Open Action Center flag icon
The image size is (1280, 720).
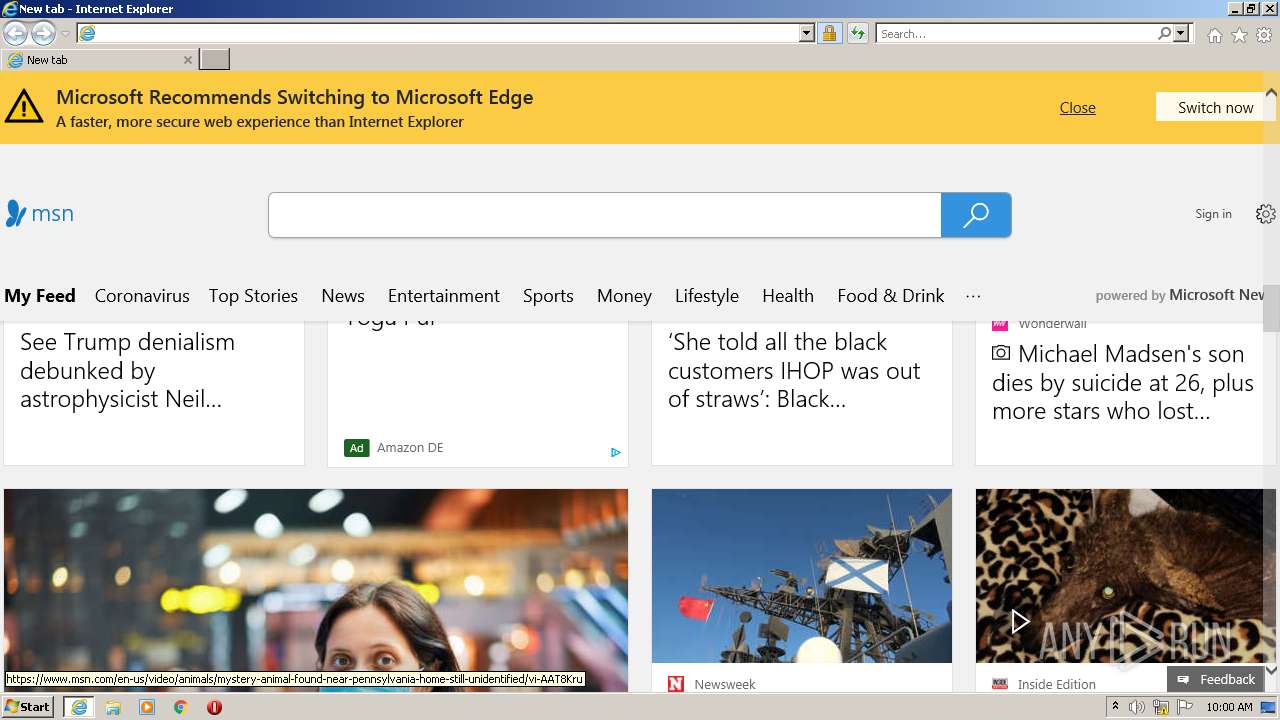point(1185,708)
